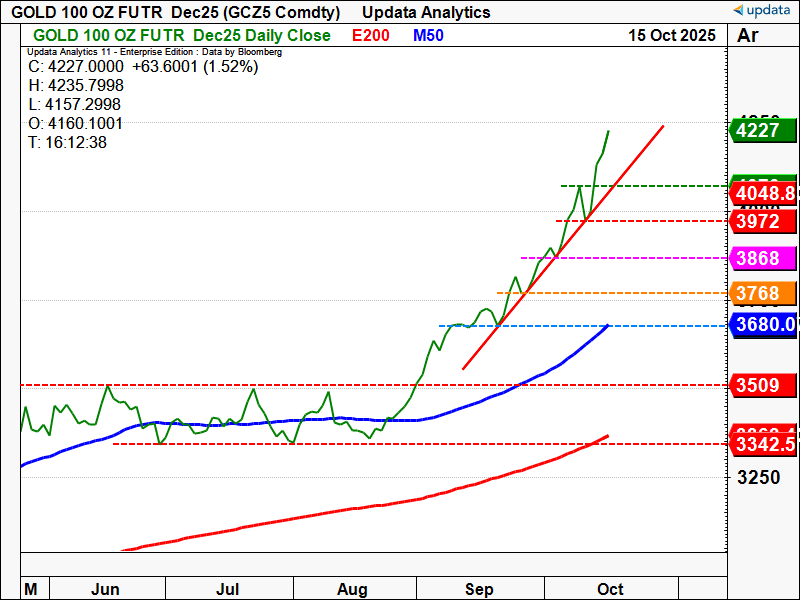800x600 pixels.
Task: Select the Sep label on time axis
Action: (x=480, y=589)
